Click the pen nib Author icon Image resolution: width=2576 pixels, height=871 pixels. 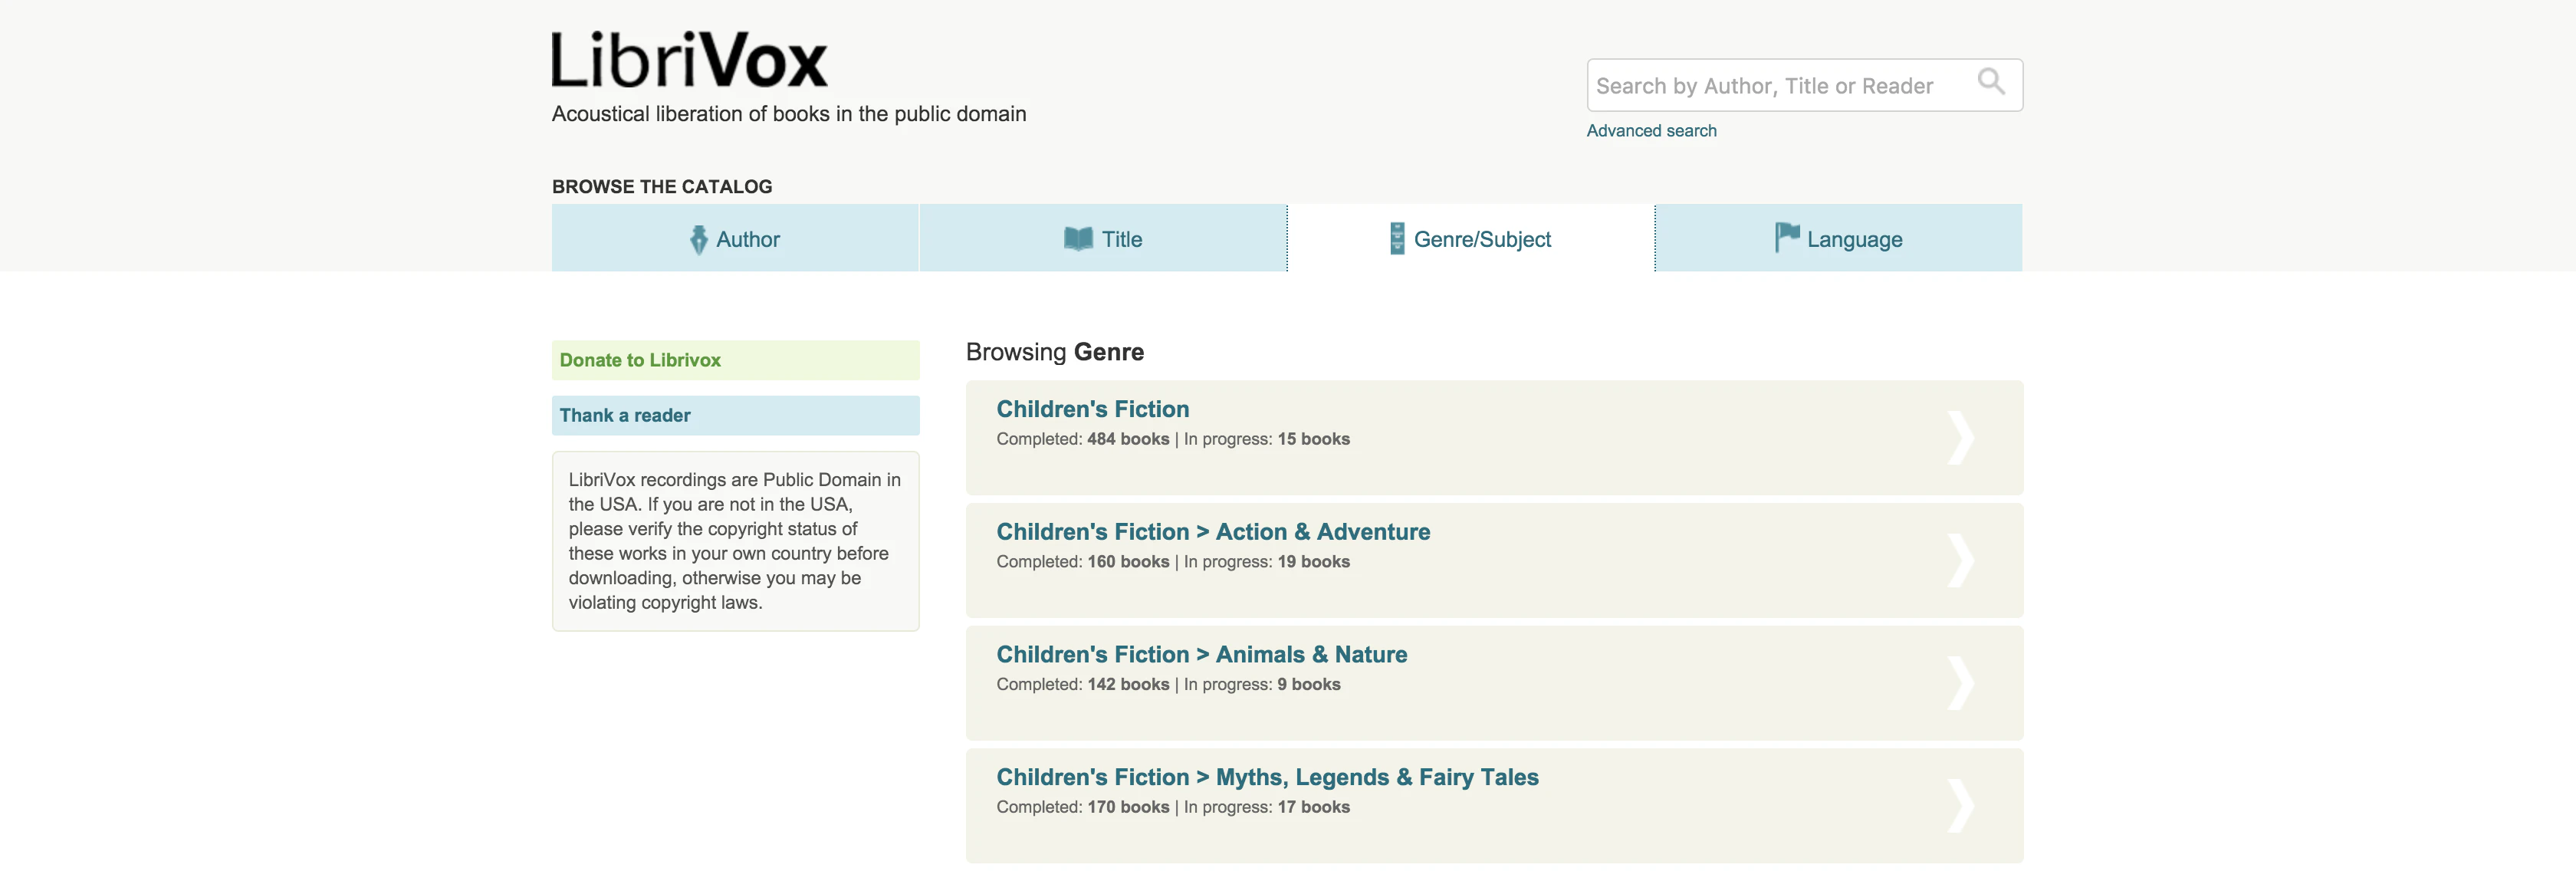[698, 239]
